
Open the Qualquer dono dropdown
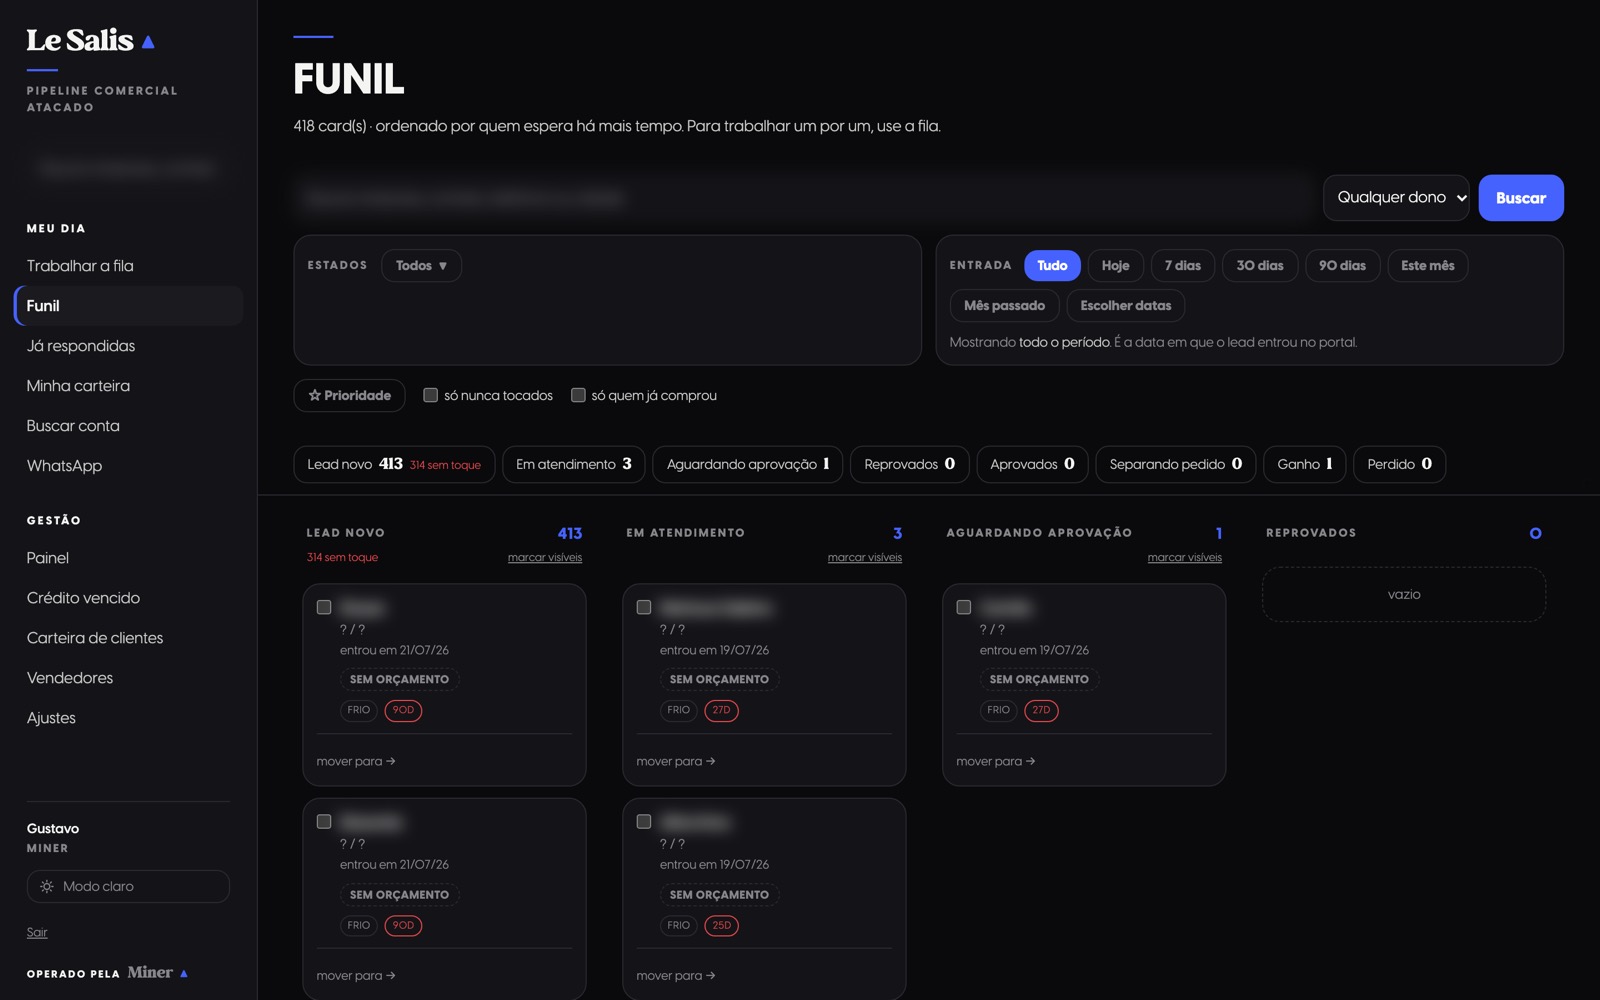pyautogui.click(x=1396, y=198)
